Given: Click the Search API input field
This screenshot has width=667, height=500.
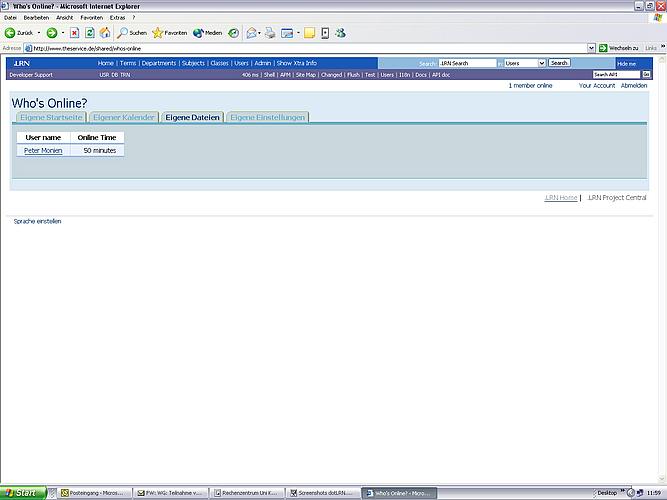Looking at the screenshot, I should [x=616, y=74].
